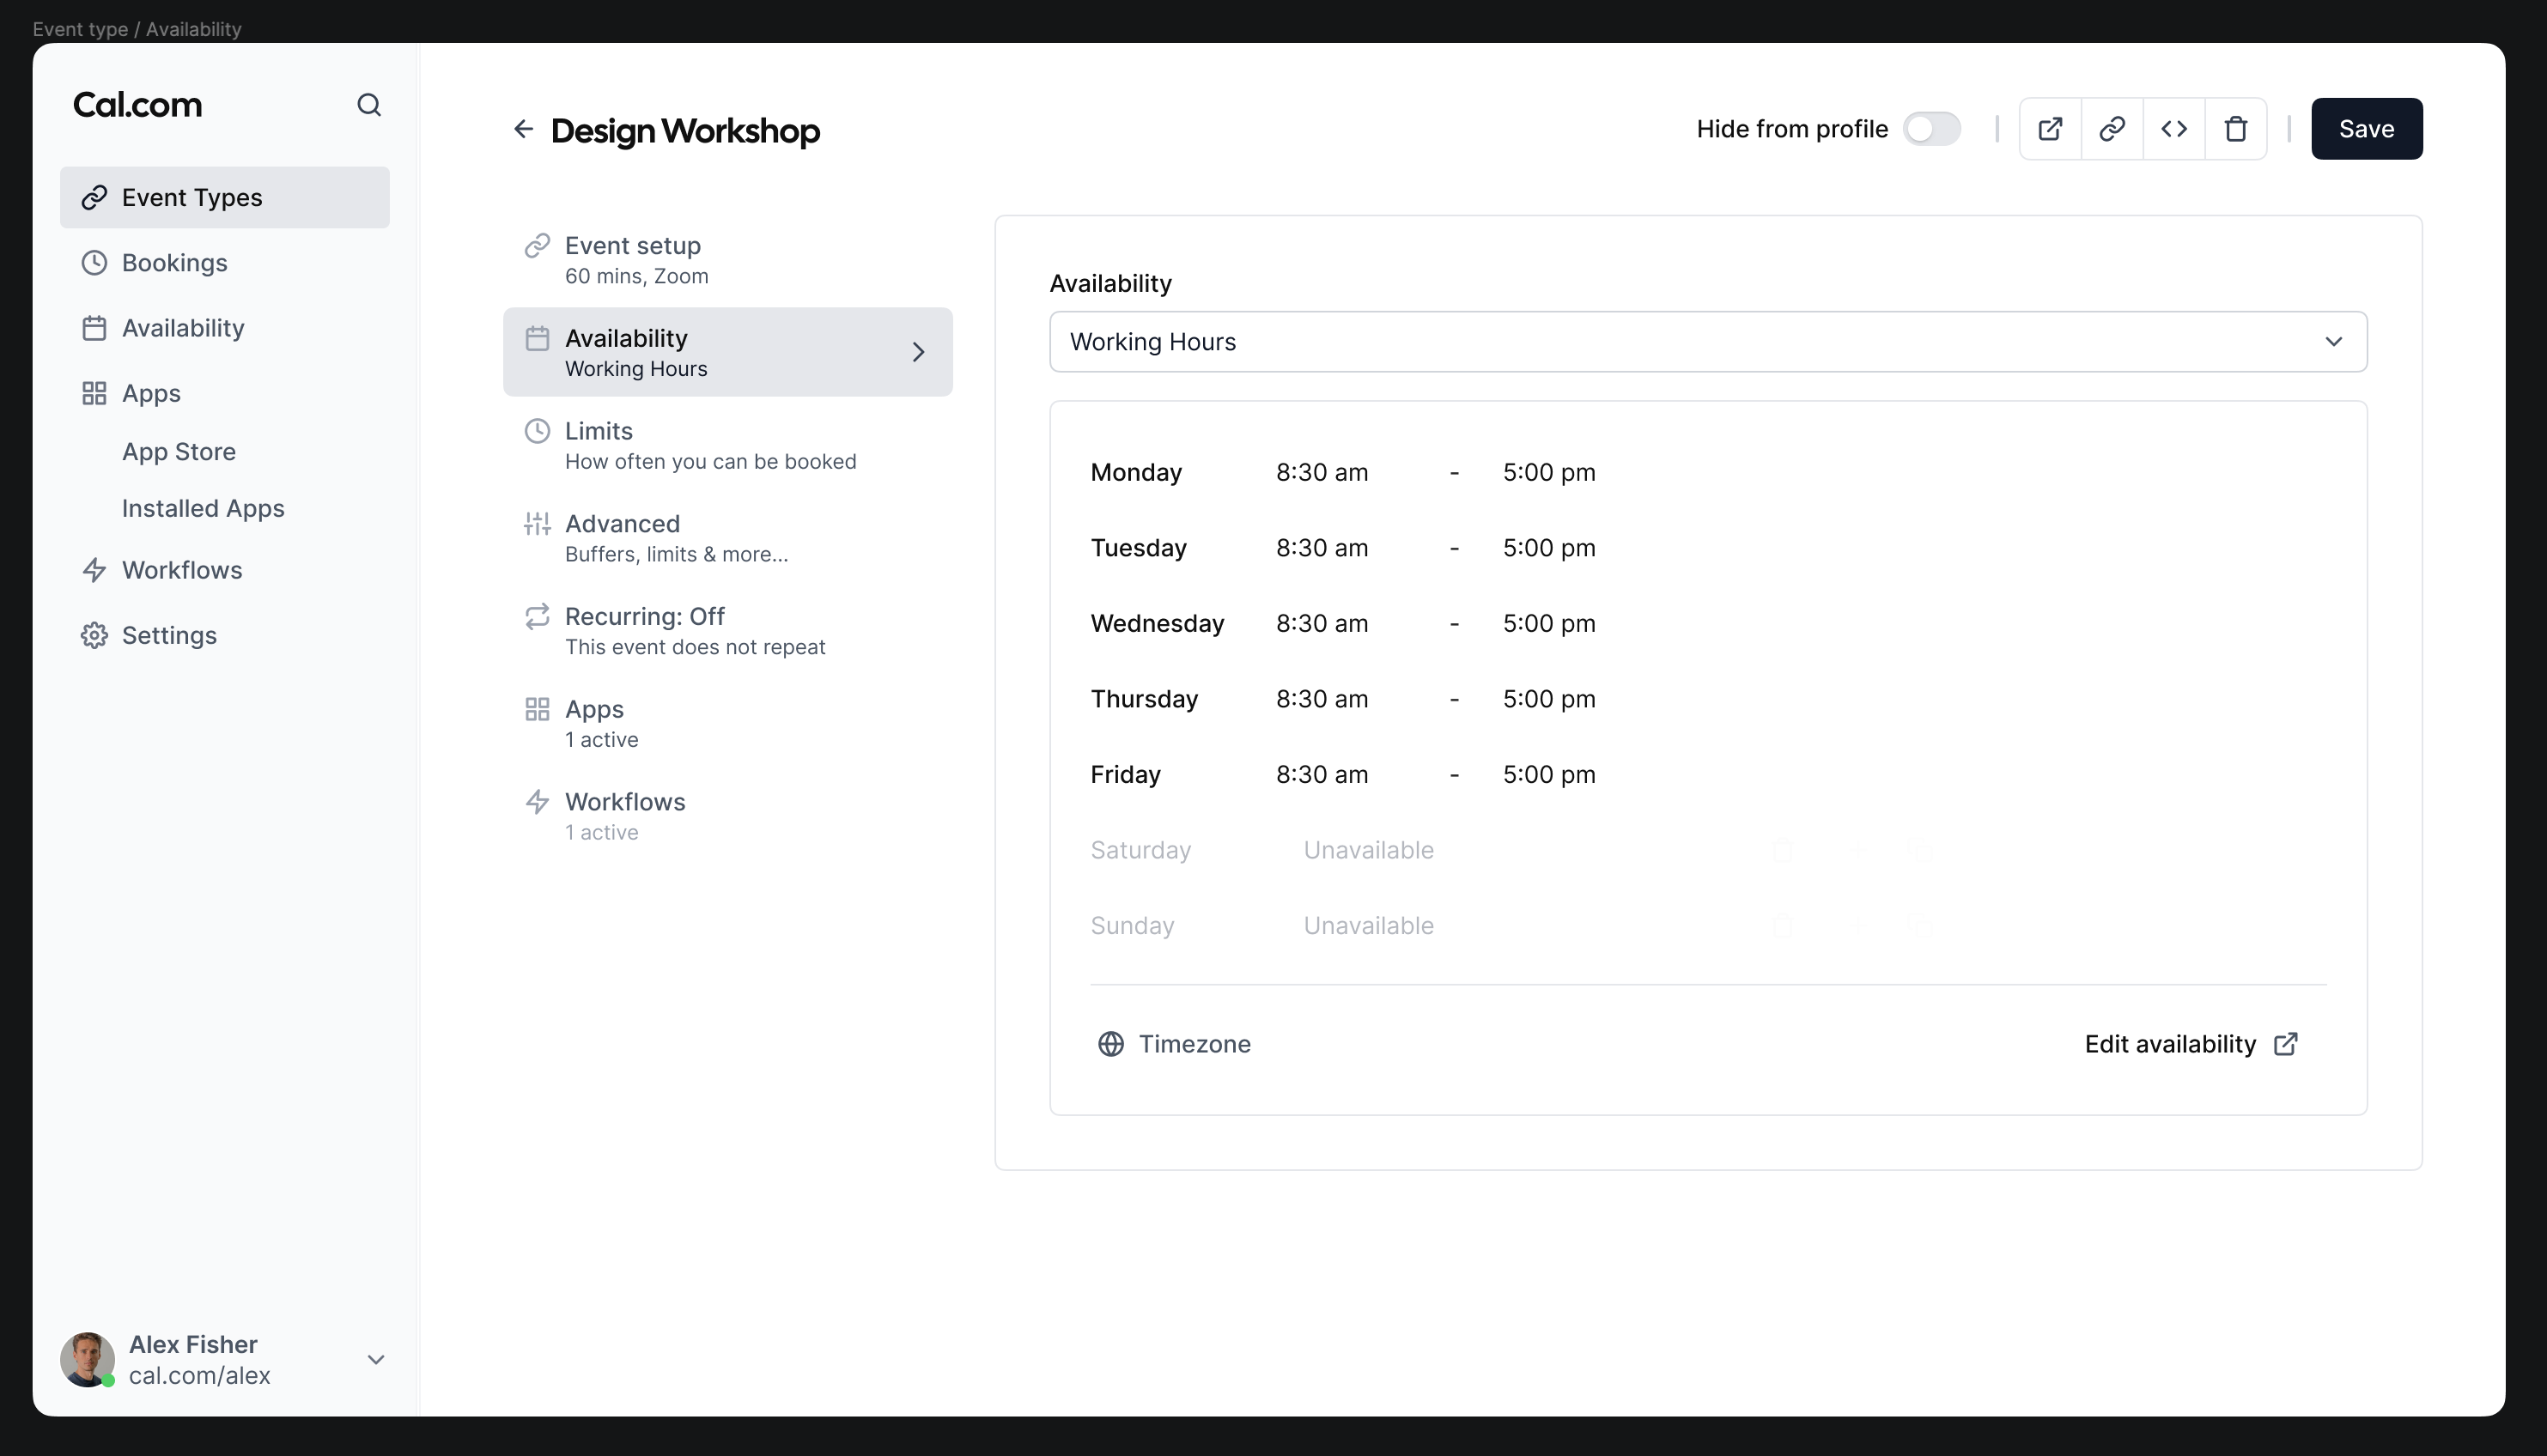Click chevron on Availability Working Hours tab
2547x1456 pixels.
point(918,352)
